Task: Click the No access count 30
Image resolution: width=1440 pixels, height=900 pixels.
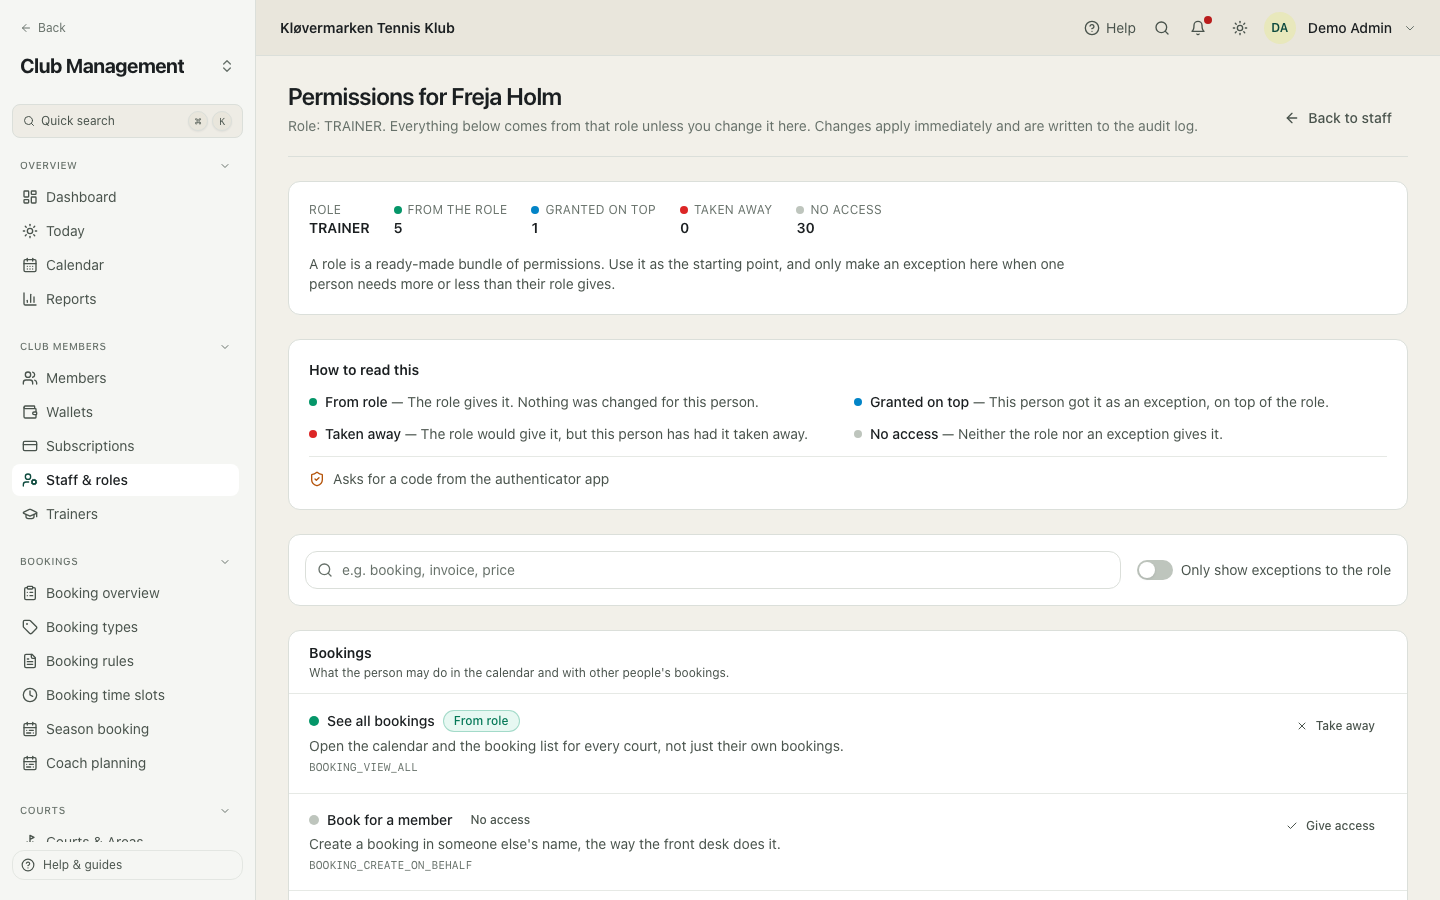Action: (x=805, y=228)
